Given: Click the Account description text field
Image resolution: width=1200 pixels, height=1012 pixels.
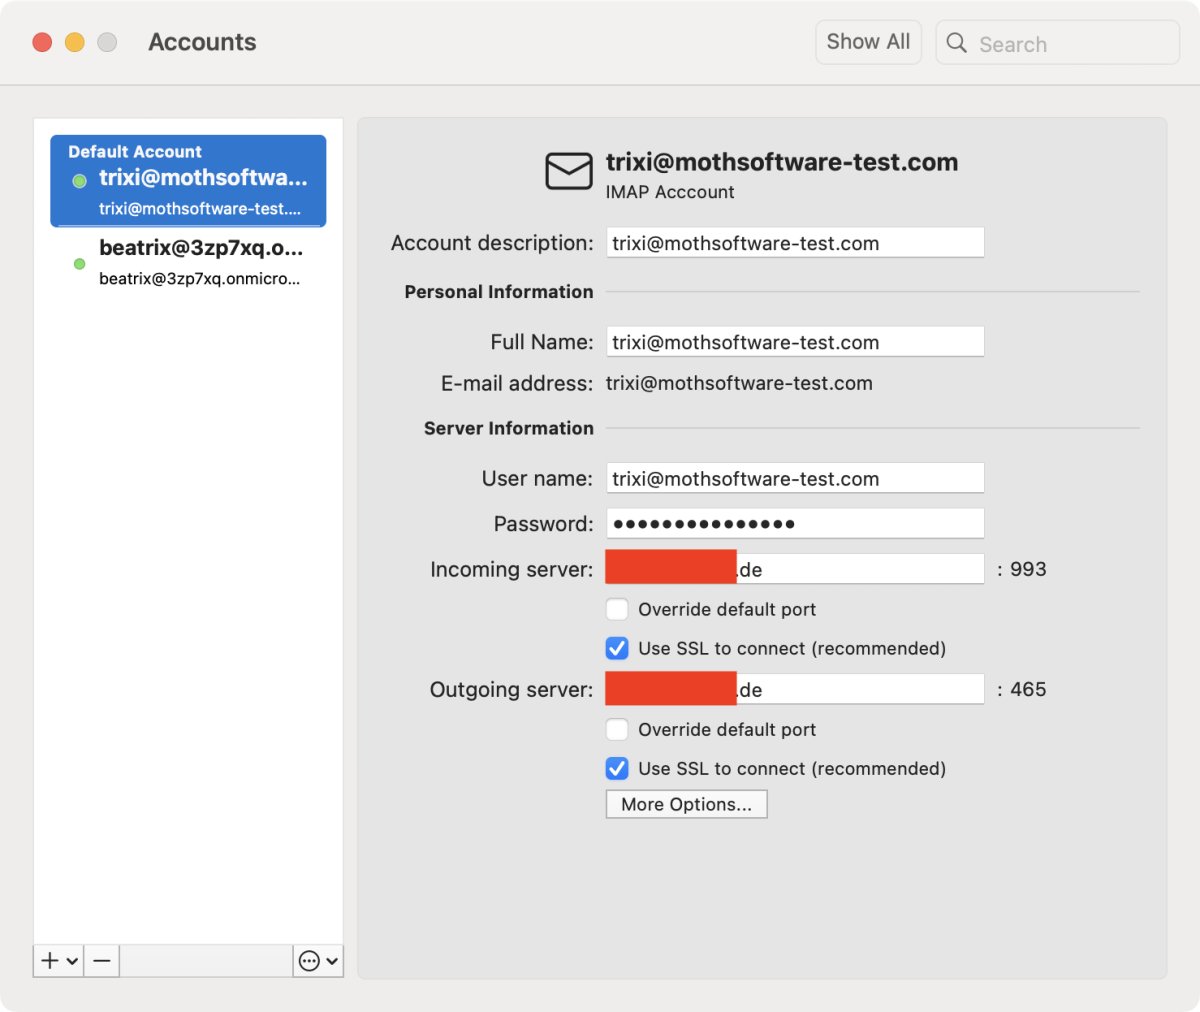Looking at the screenshot, I should click(x=794, y=243).
